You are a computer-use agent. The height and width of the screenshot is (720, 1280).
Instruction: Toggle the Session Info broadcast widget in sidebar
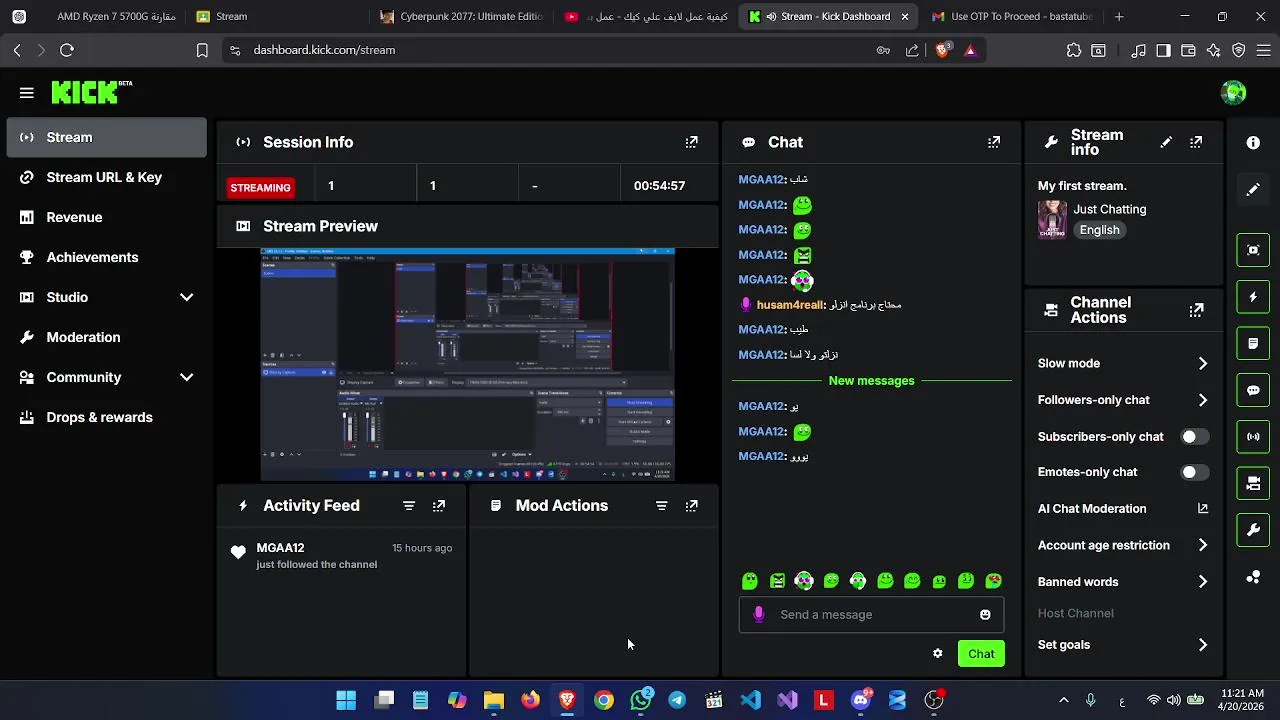click(1253, 437)
